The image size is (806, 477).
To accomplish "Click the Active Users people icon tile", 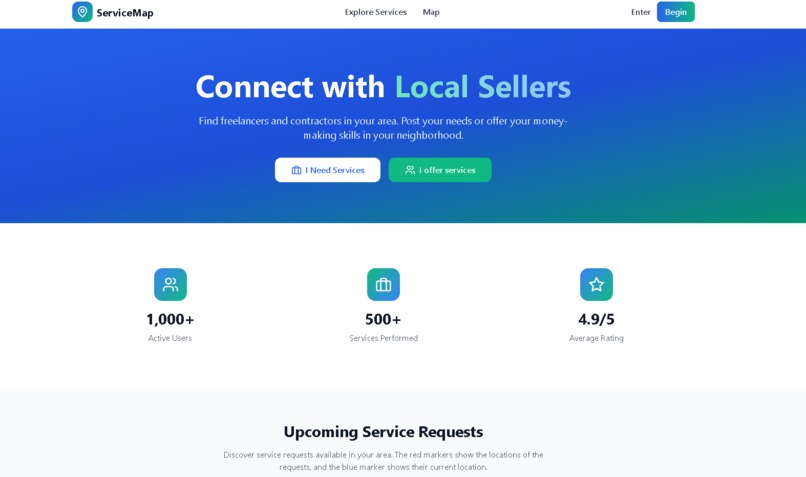I will [170, 284].
